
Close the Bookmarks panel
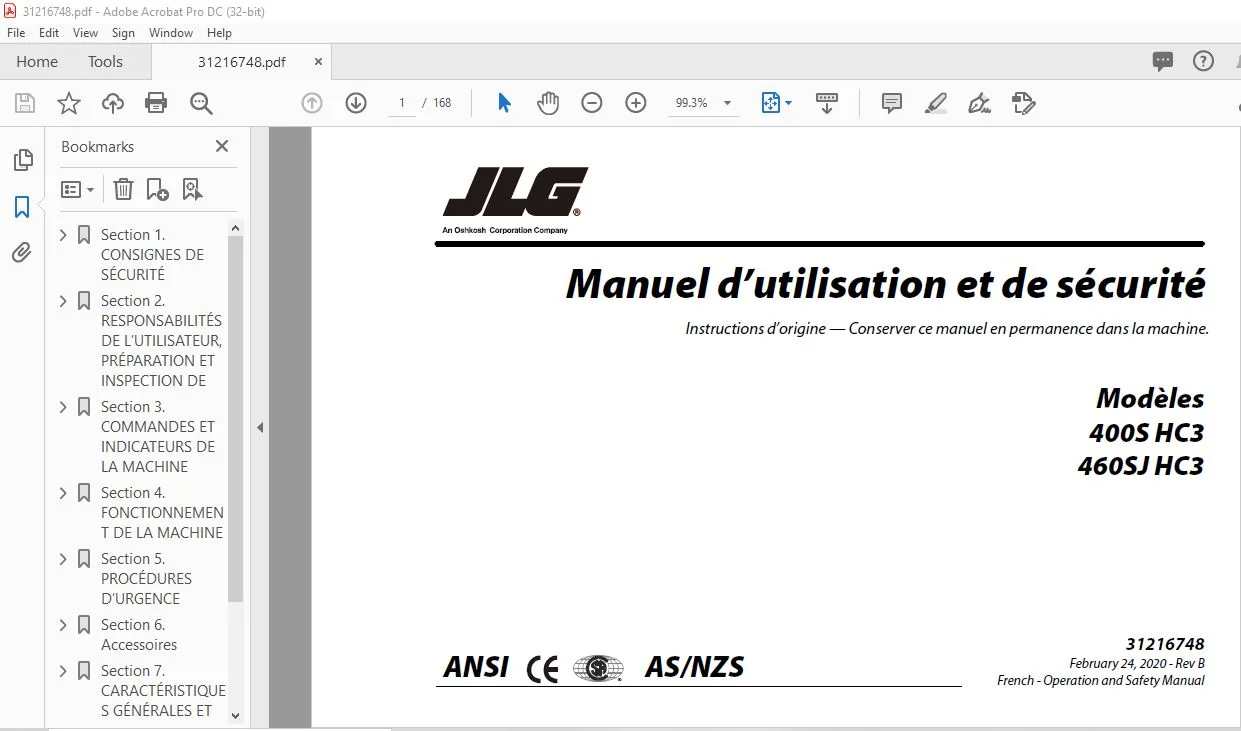(x=222, y=146)
